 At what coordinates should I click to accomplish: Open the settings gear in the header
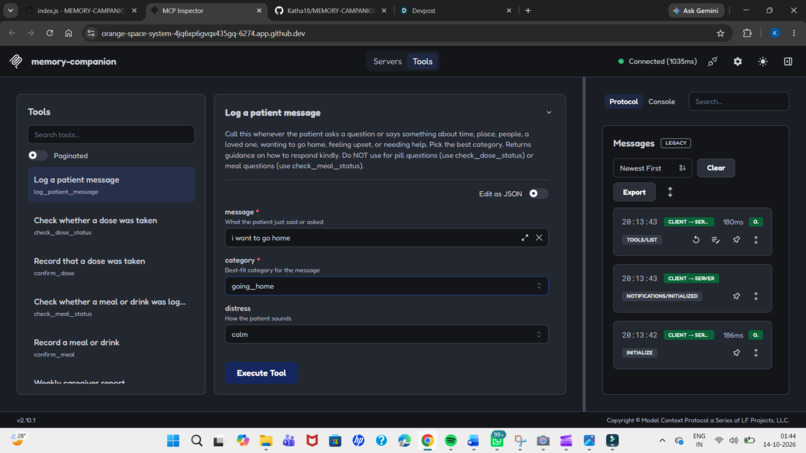click(738, 61)
